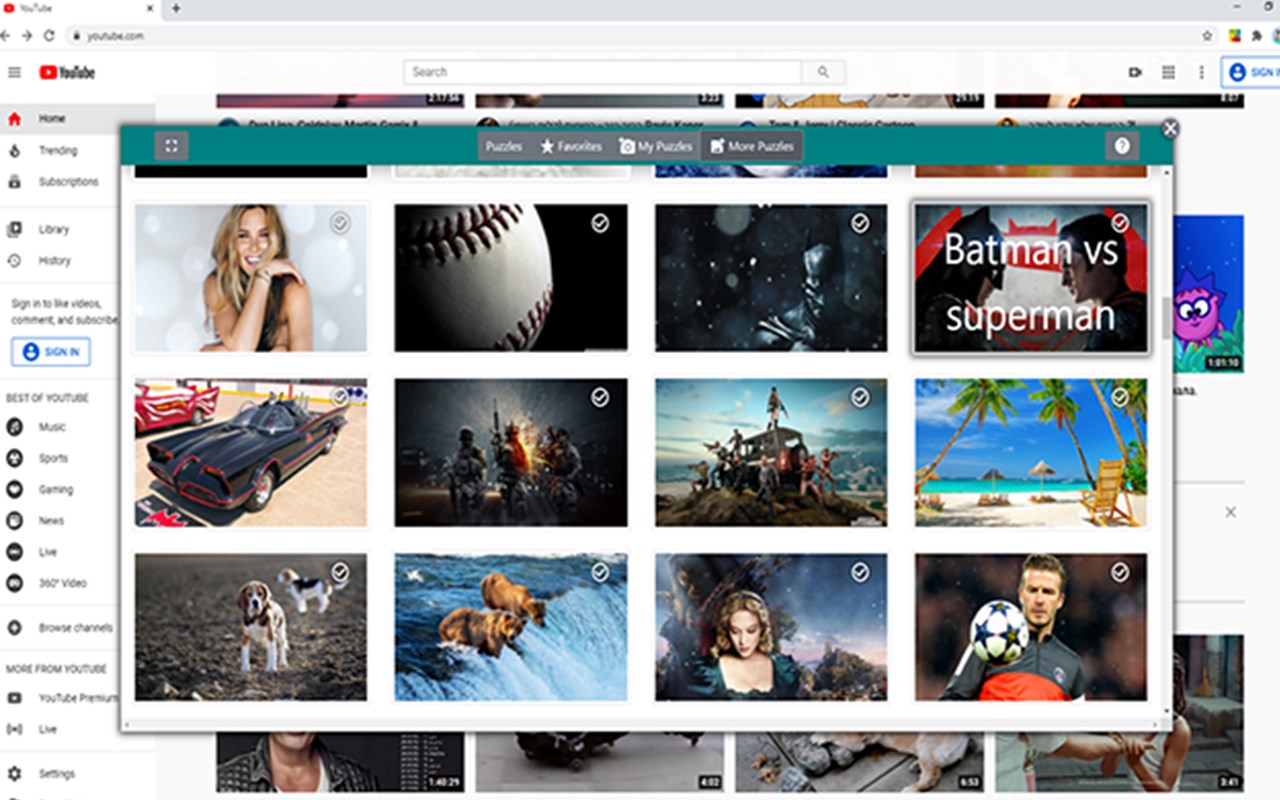The image size is (1280, 800).
Task: Go to the YouTube logo homepage
Action: (67, 72)
